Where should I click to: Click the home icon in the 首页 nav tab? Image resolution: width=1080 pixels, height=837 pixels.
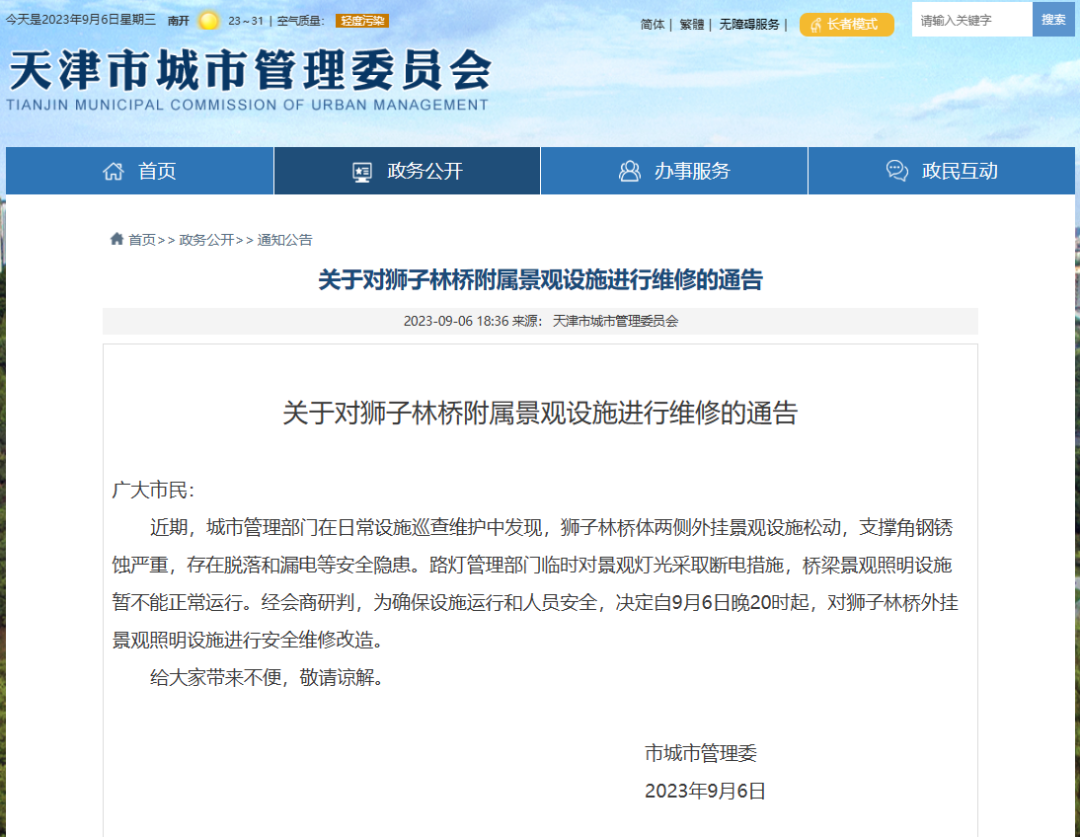pyautogui.click(x=113, y=171)
